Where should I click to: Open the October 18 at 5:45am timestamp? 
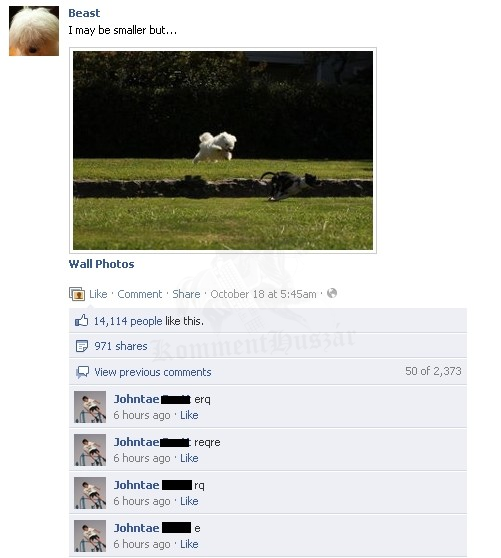[263, 294]
